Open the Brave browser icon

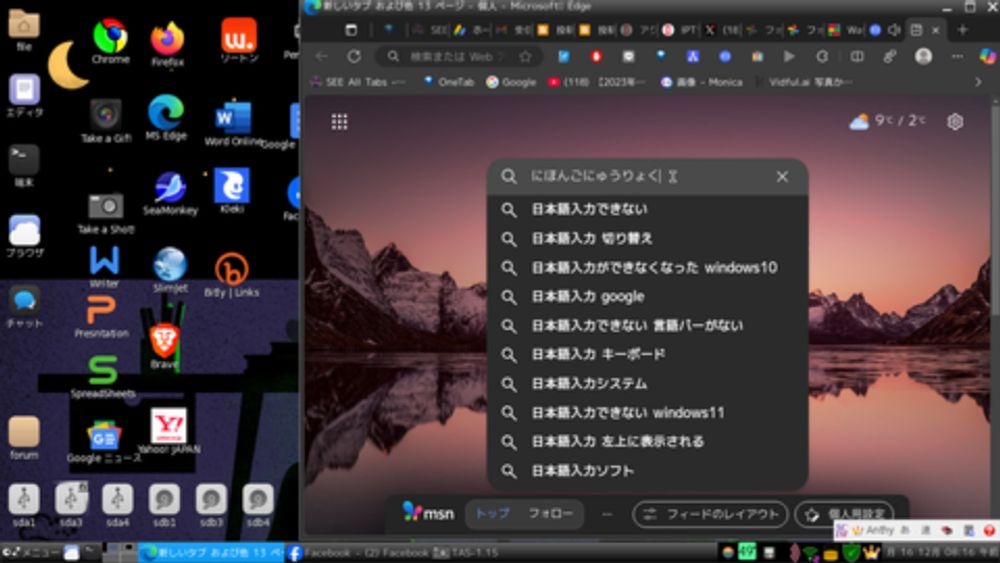165,346
